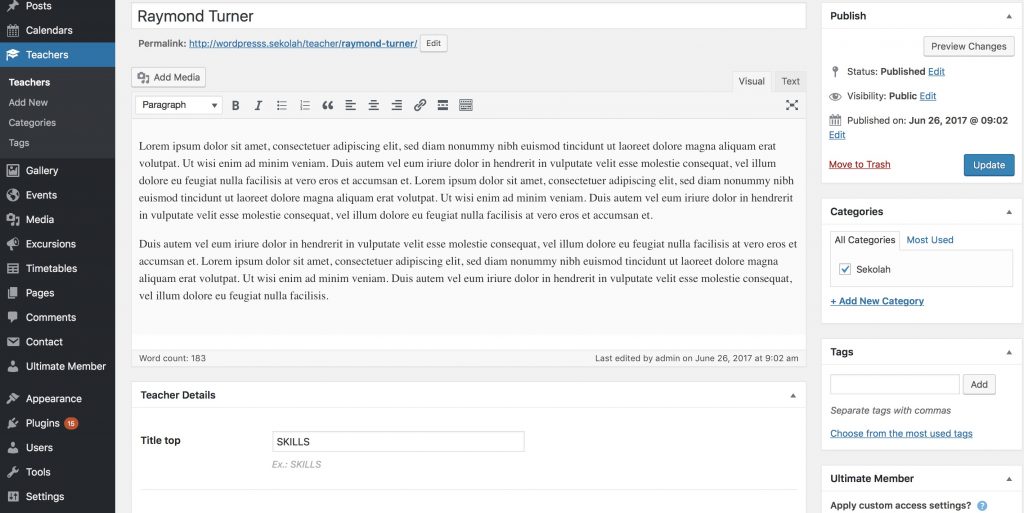Collapse the Ultimate Member panel
This screenshot has height=513, width=1024.
click(1009, 479)
